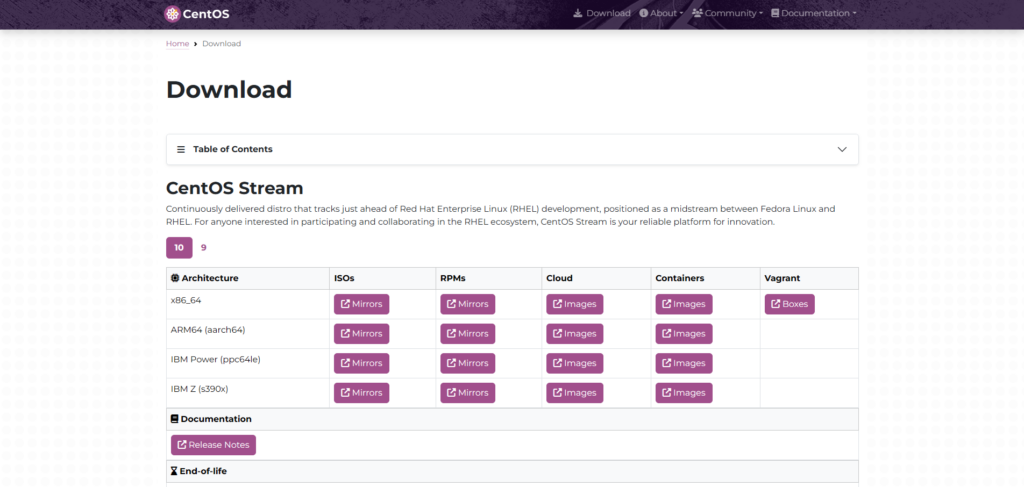The height and width of the screenshot is (487, 1024).
Task: Open ISOs Mirrors for x86_64
Action: tap(361, 304)
